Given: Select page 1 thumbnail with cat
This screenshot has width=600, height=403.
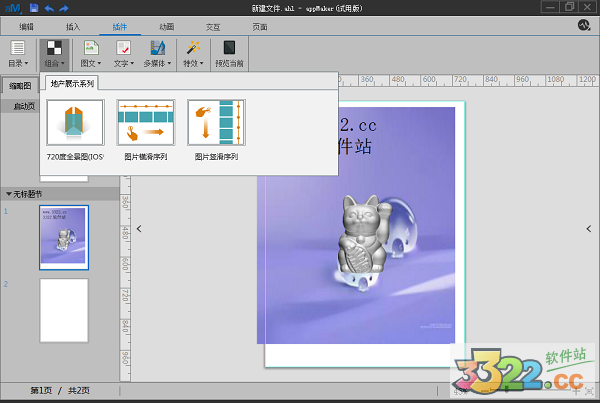Looking at the screenshot, I should point(63,237).
